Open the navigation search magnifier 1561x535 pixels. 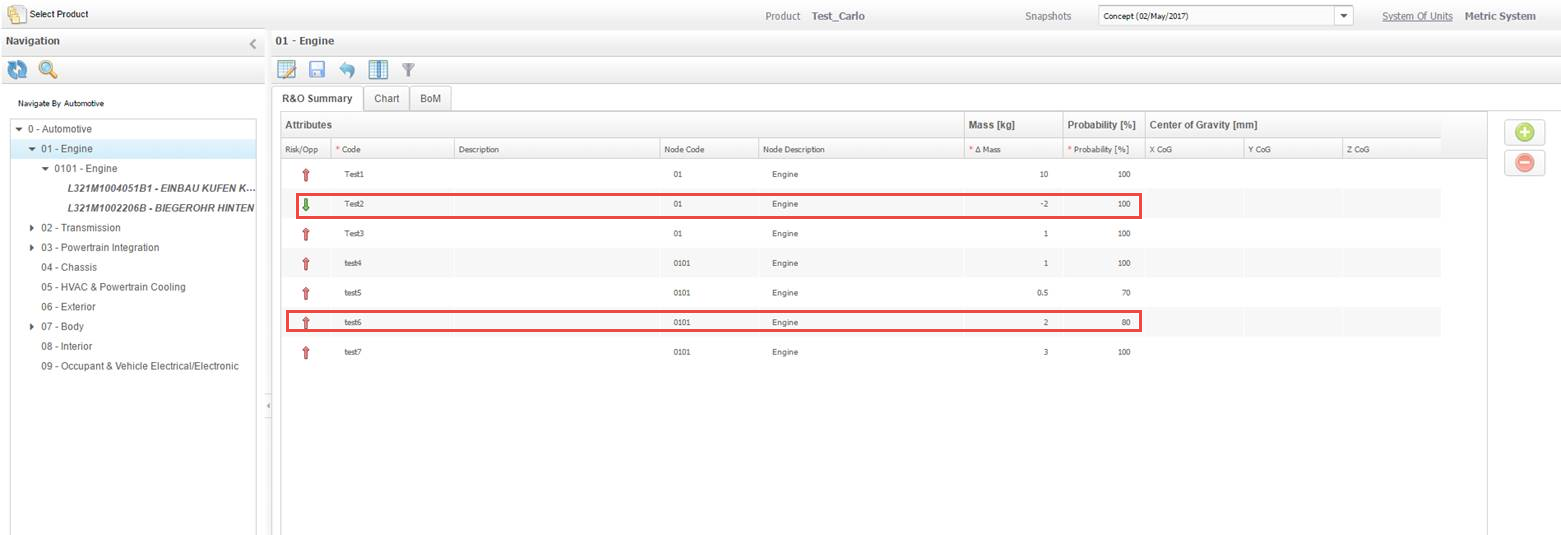48,70
